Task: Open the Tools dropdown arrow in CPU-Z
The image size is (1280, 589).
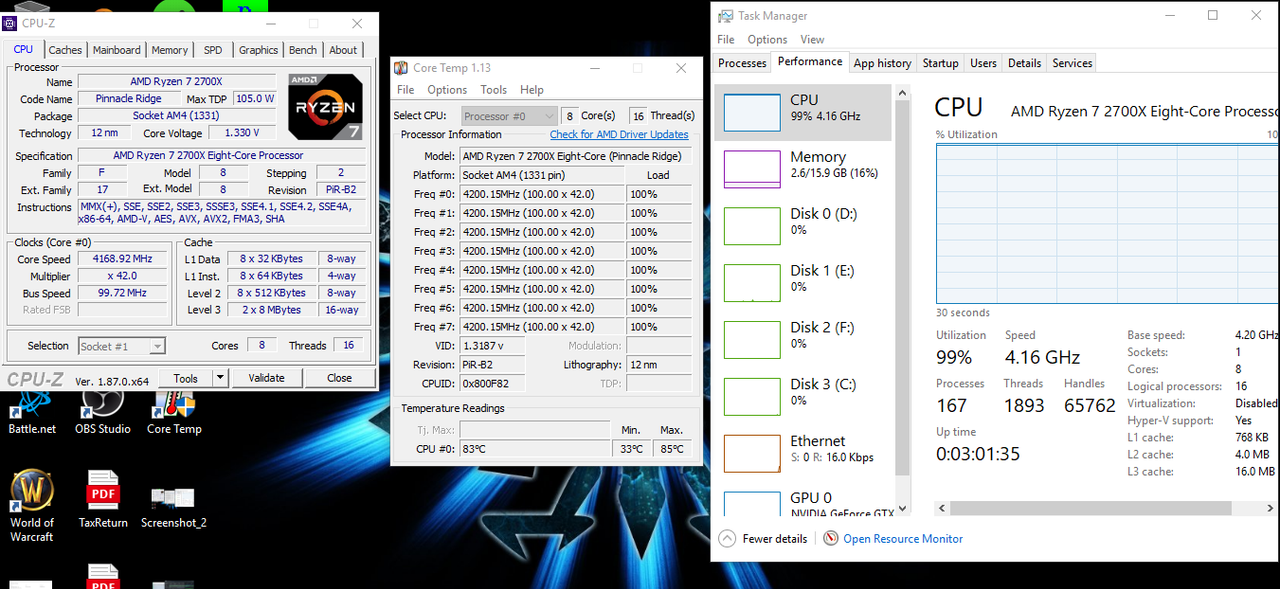Action: (221, 378)
